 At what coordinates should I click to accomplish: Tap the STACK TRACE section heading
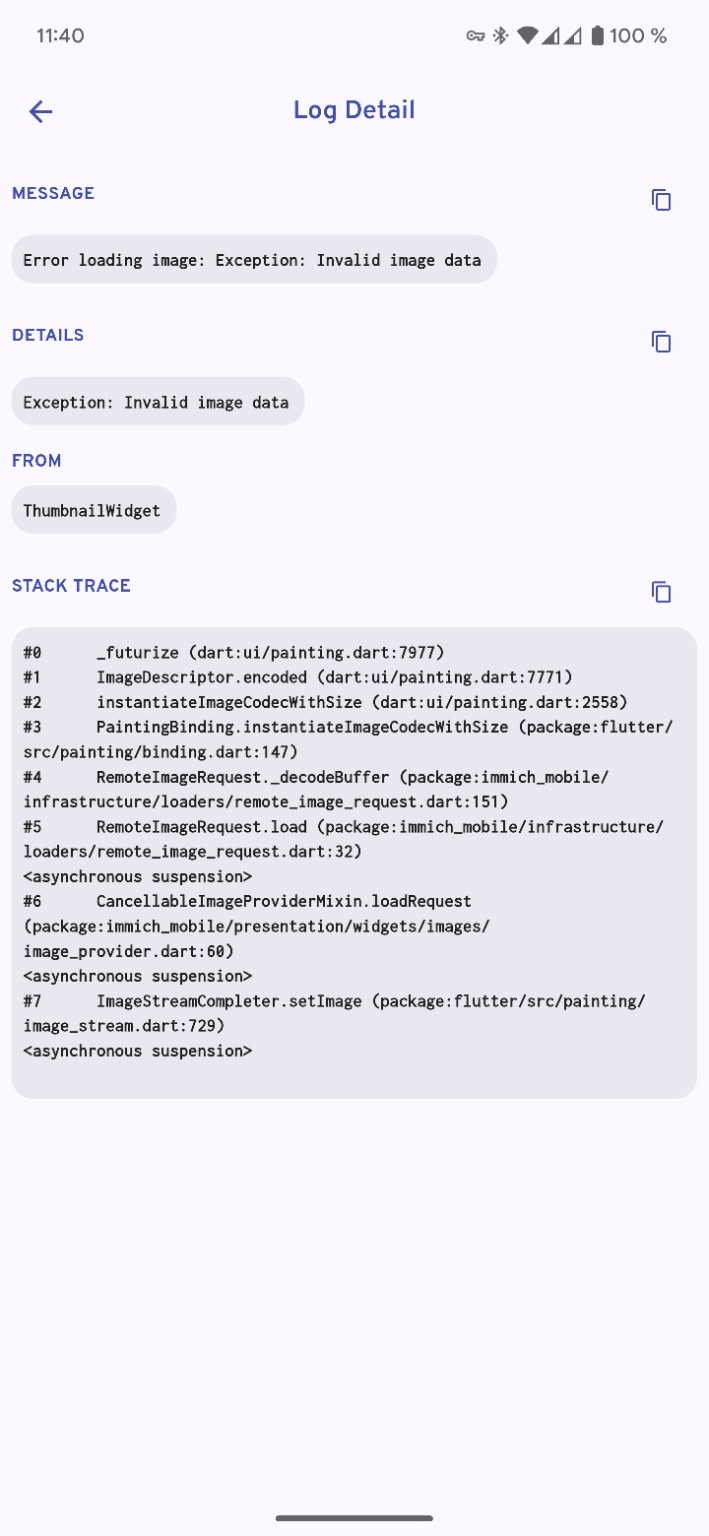pos(71,586)
